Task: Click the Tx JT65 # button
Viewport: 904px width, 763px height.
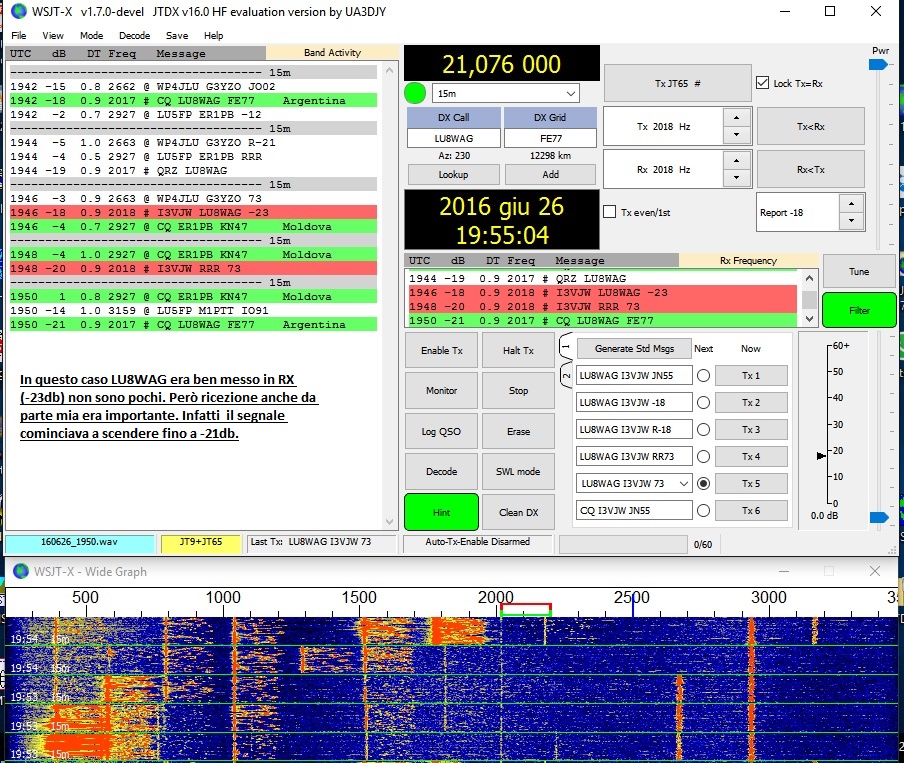Action: pyautogui.click(x=677, y=84)
